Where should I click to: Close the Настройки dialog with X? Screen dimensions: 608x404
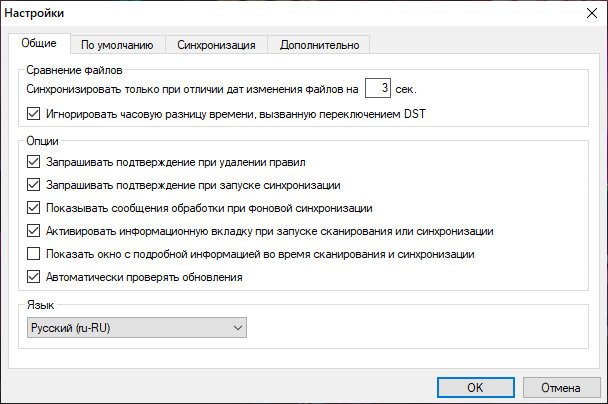pyautogui.click(x=587, y=13)
